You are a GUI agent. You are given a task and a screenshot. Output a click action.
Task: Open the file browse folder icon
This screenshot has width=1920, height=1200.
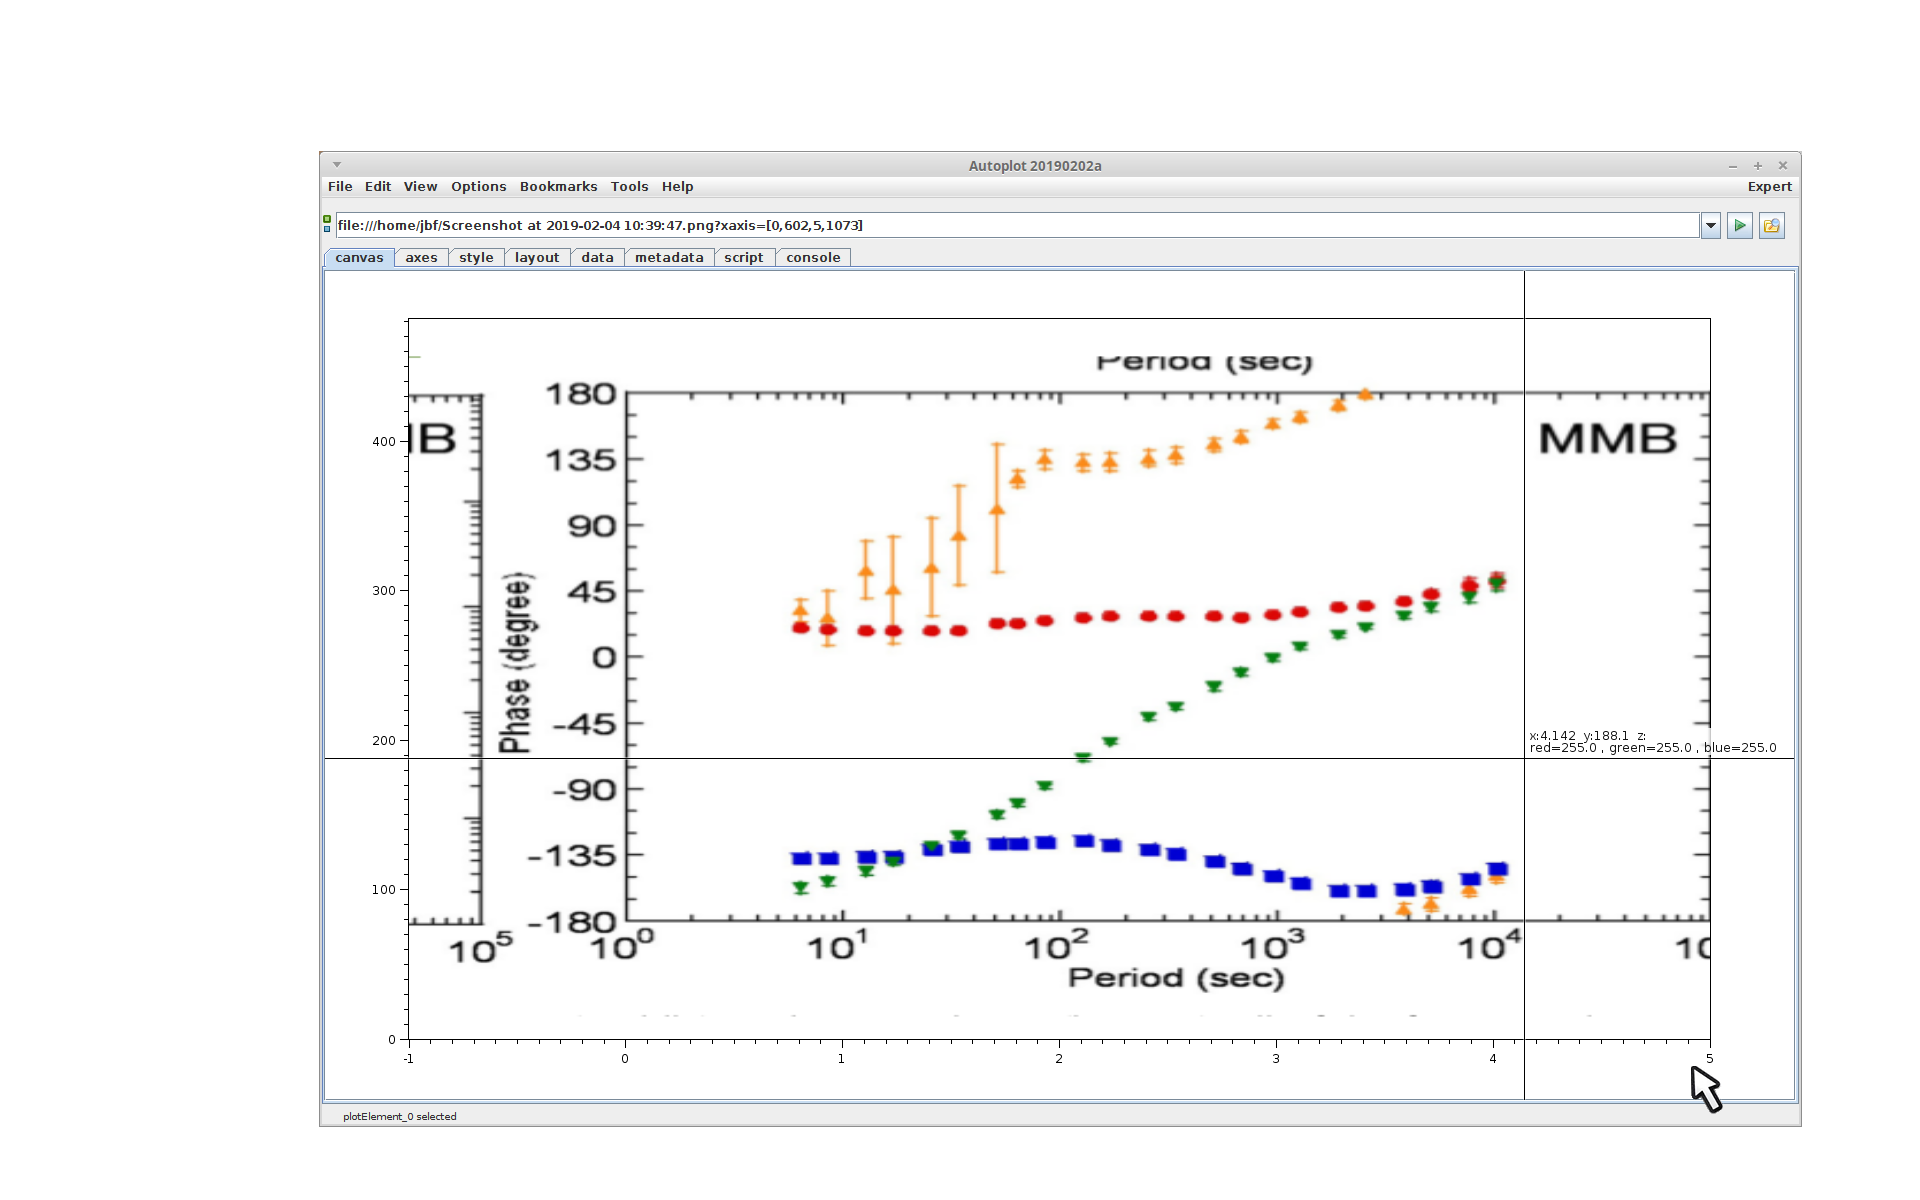pyautogui.click(x=1771, y=226)
